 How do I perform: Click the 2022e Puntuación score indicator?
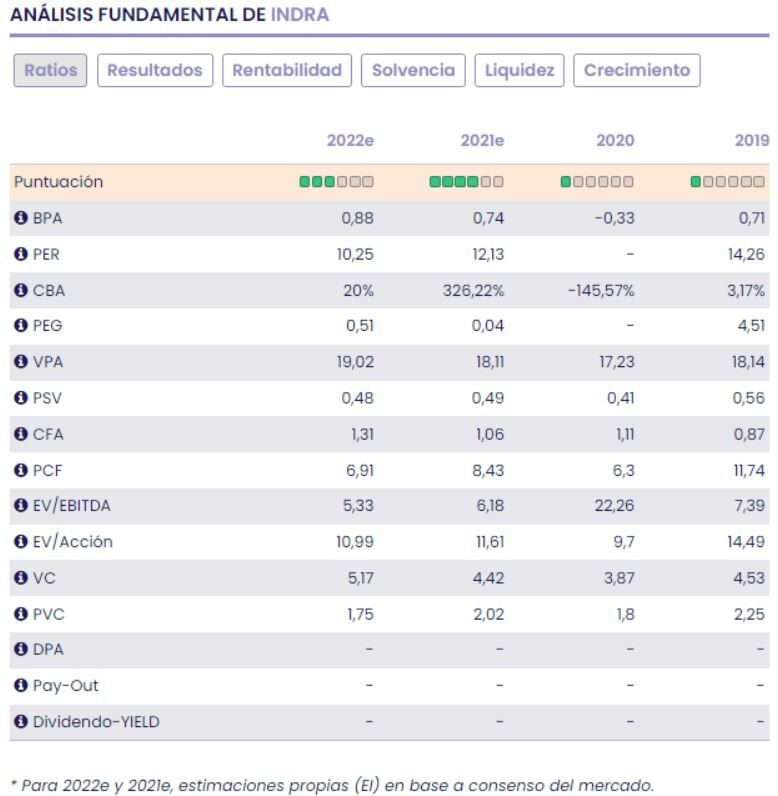(337, 182)
